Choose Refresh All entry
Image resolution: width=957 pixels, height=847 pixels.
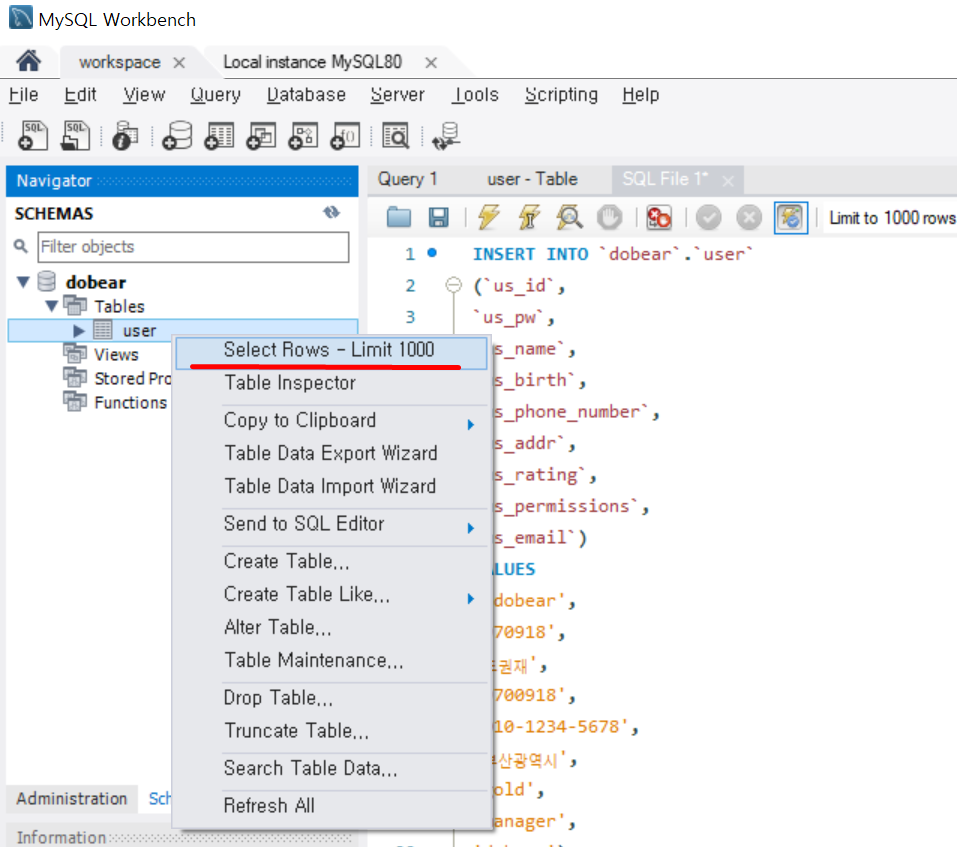[331, 806]
